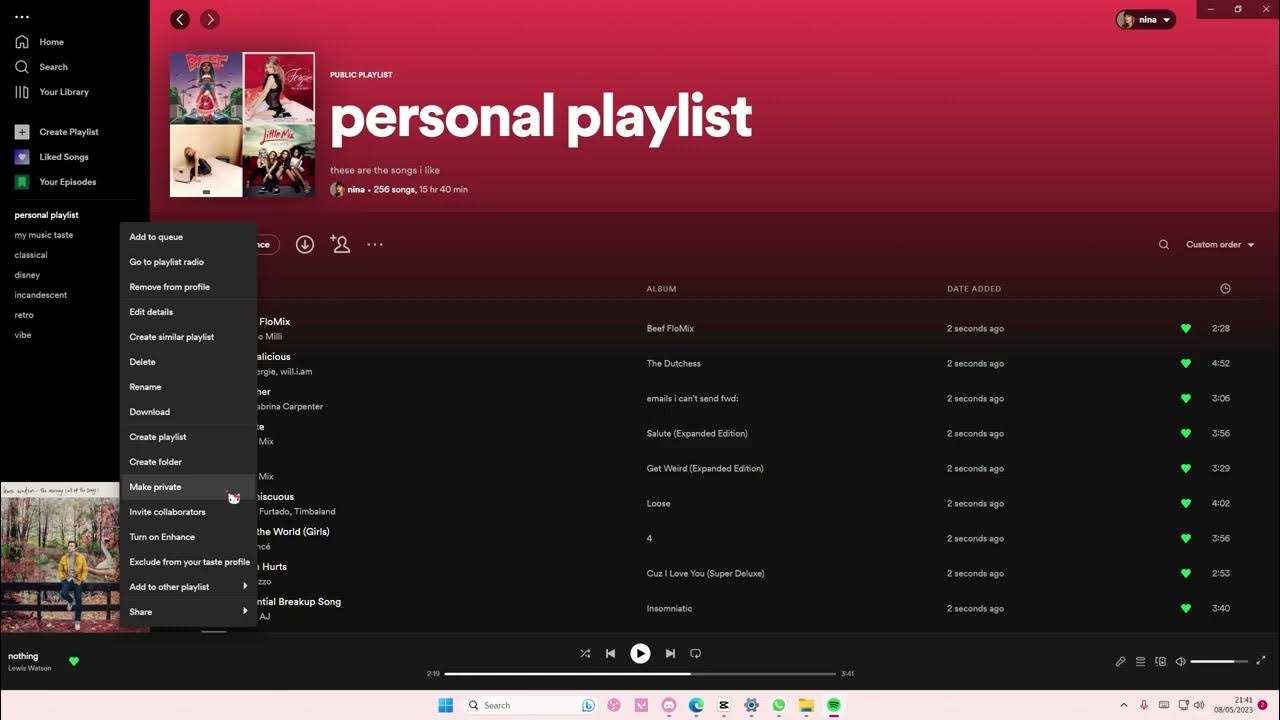Viewport: 1280px width, 720px height.
Task: Go back with the left arrow button
Action: (180, 19)
